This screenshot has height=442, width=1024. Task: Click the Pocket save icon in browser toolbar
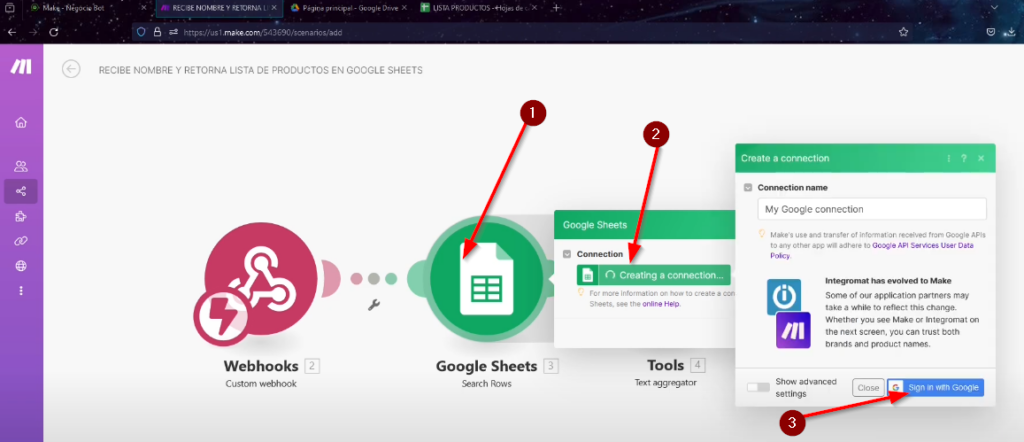pyautogui.click(x=991, y=31)
